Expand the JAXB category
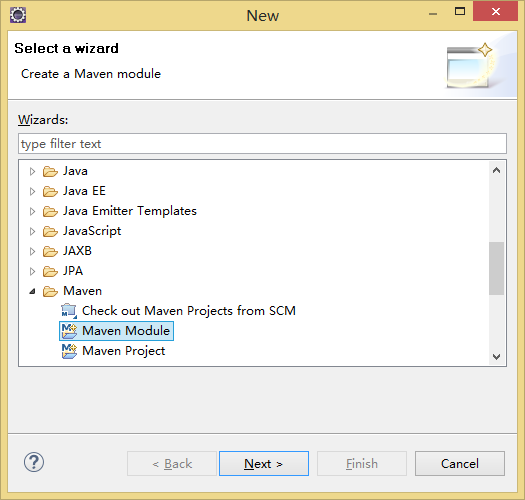525x500 pixels. (32, 251)
